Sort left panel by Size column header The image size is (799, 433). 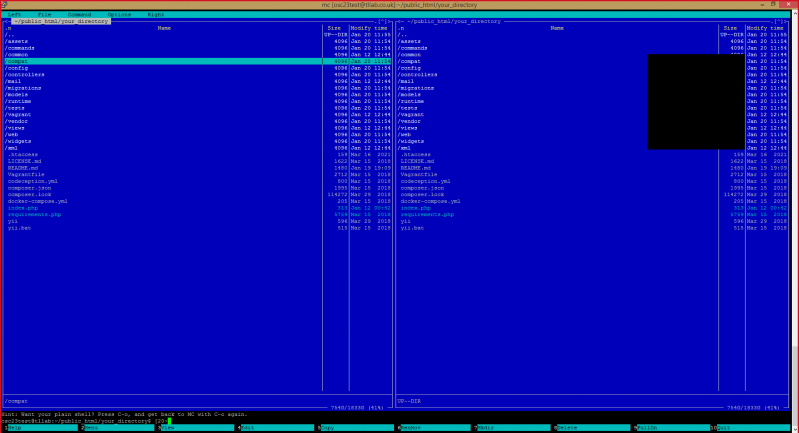pyautogui.click(x=334, y=27)
